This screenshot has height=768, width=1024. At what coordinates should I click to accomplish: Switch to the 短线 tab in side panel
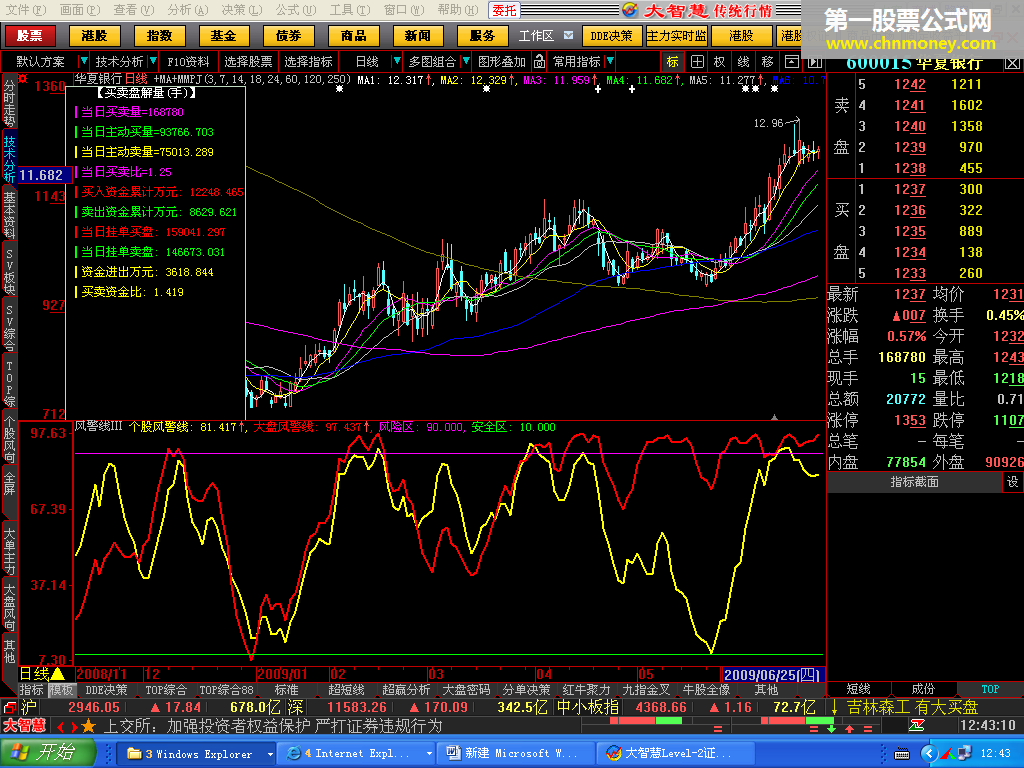click(x=858, y=689)
